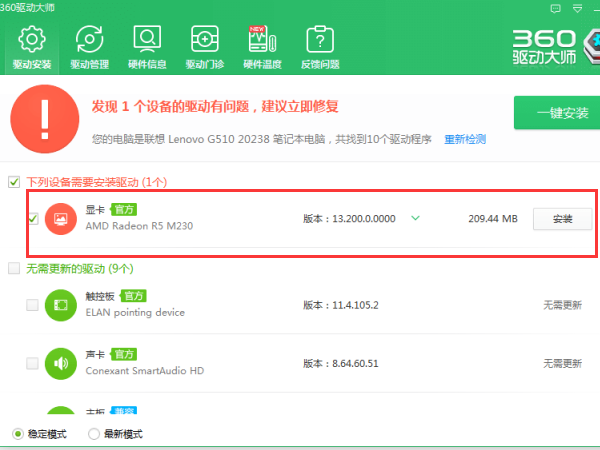Click the red 发现 1 个设备的驱动有问题 headline
The height and width of the screenshot is (450, 600).
tap(215, 106)
